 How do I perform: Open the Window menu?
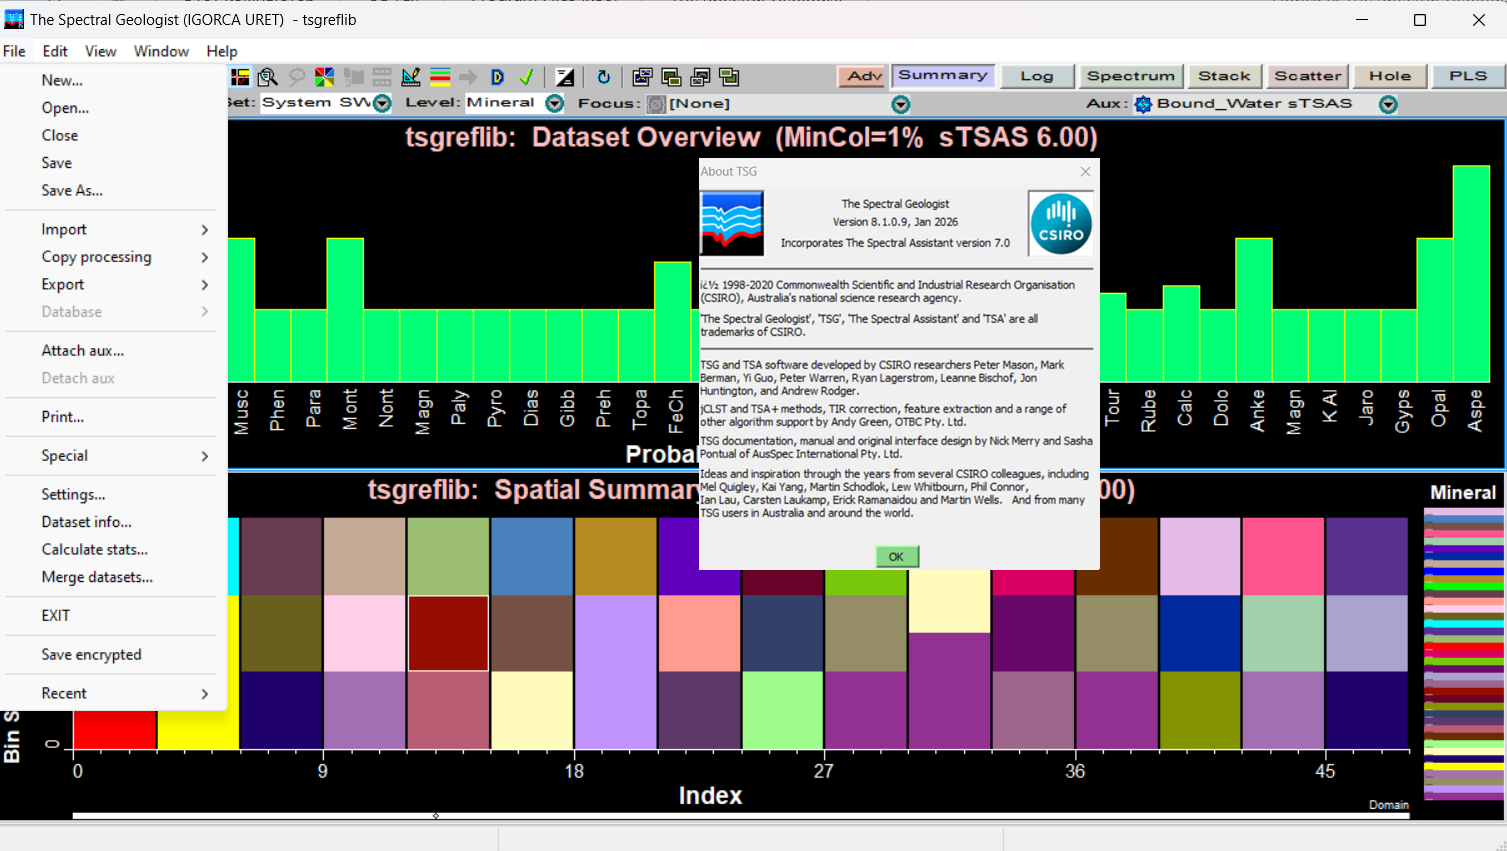point(161,51)
